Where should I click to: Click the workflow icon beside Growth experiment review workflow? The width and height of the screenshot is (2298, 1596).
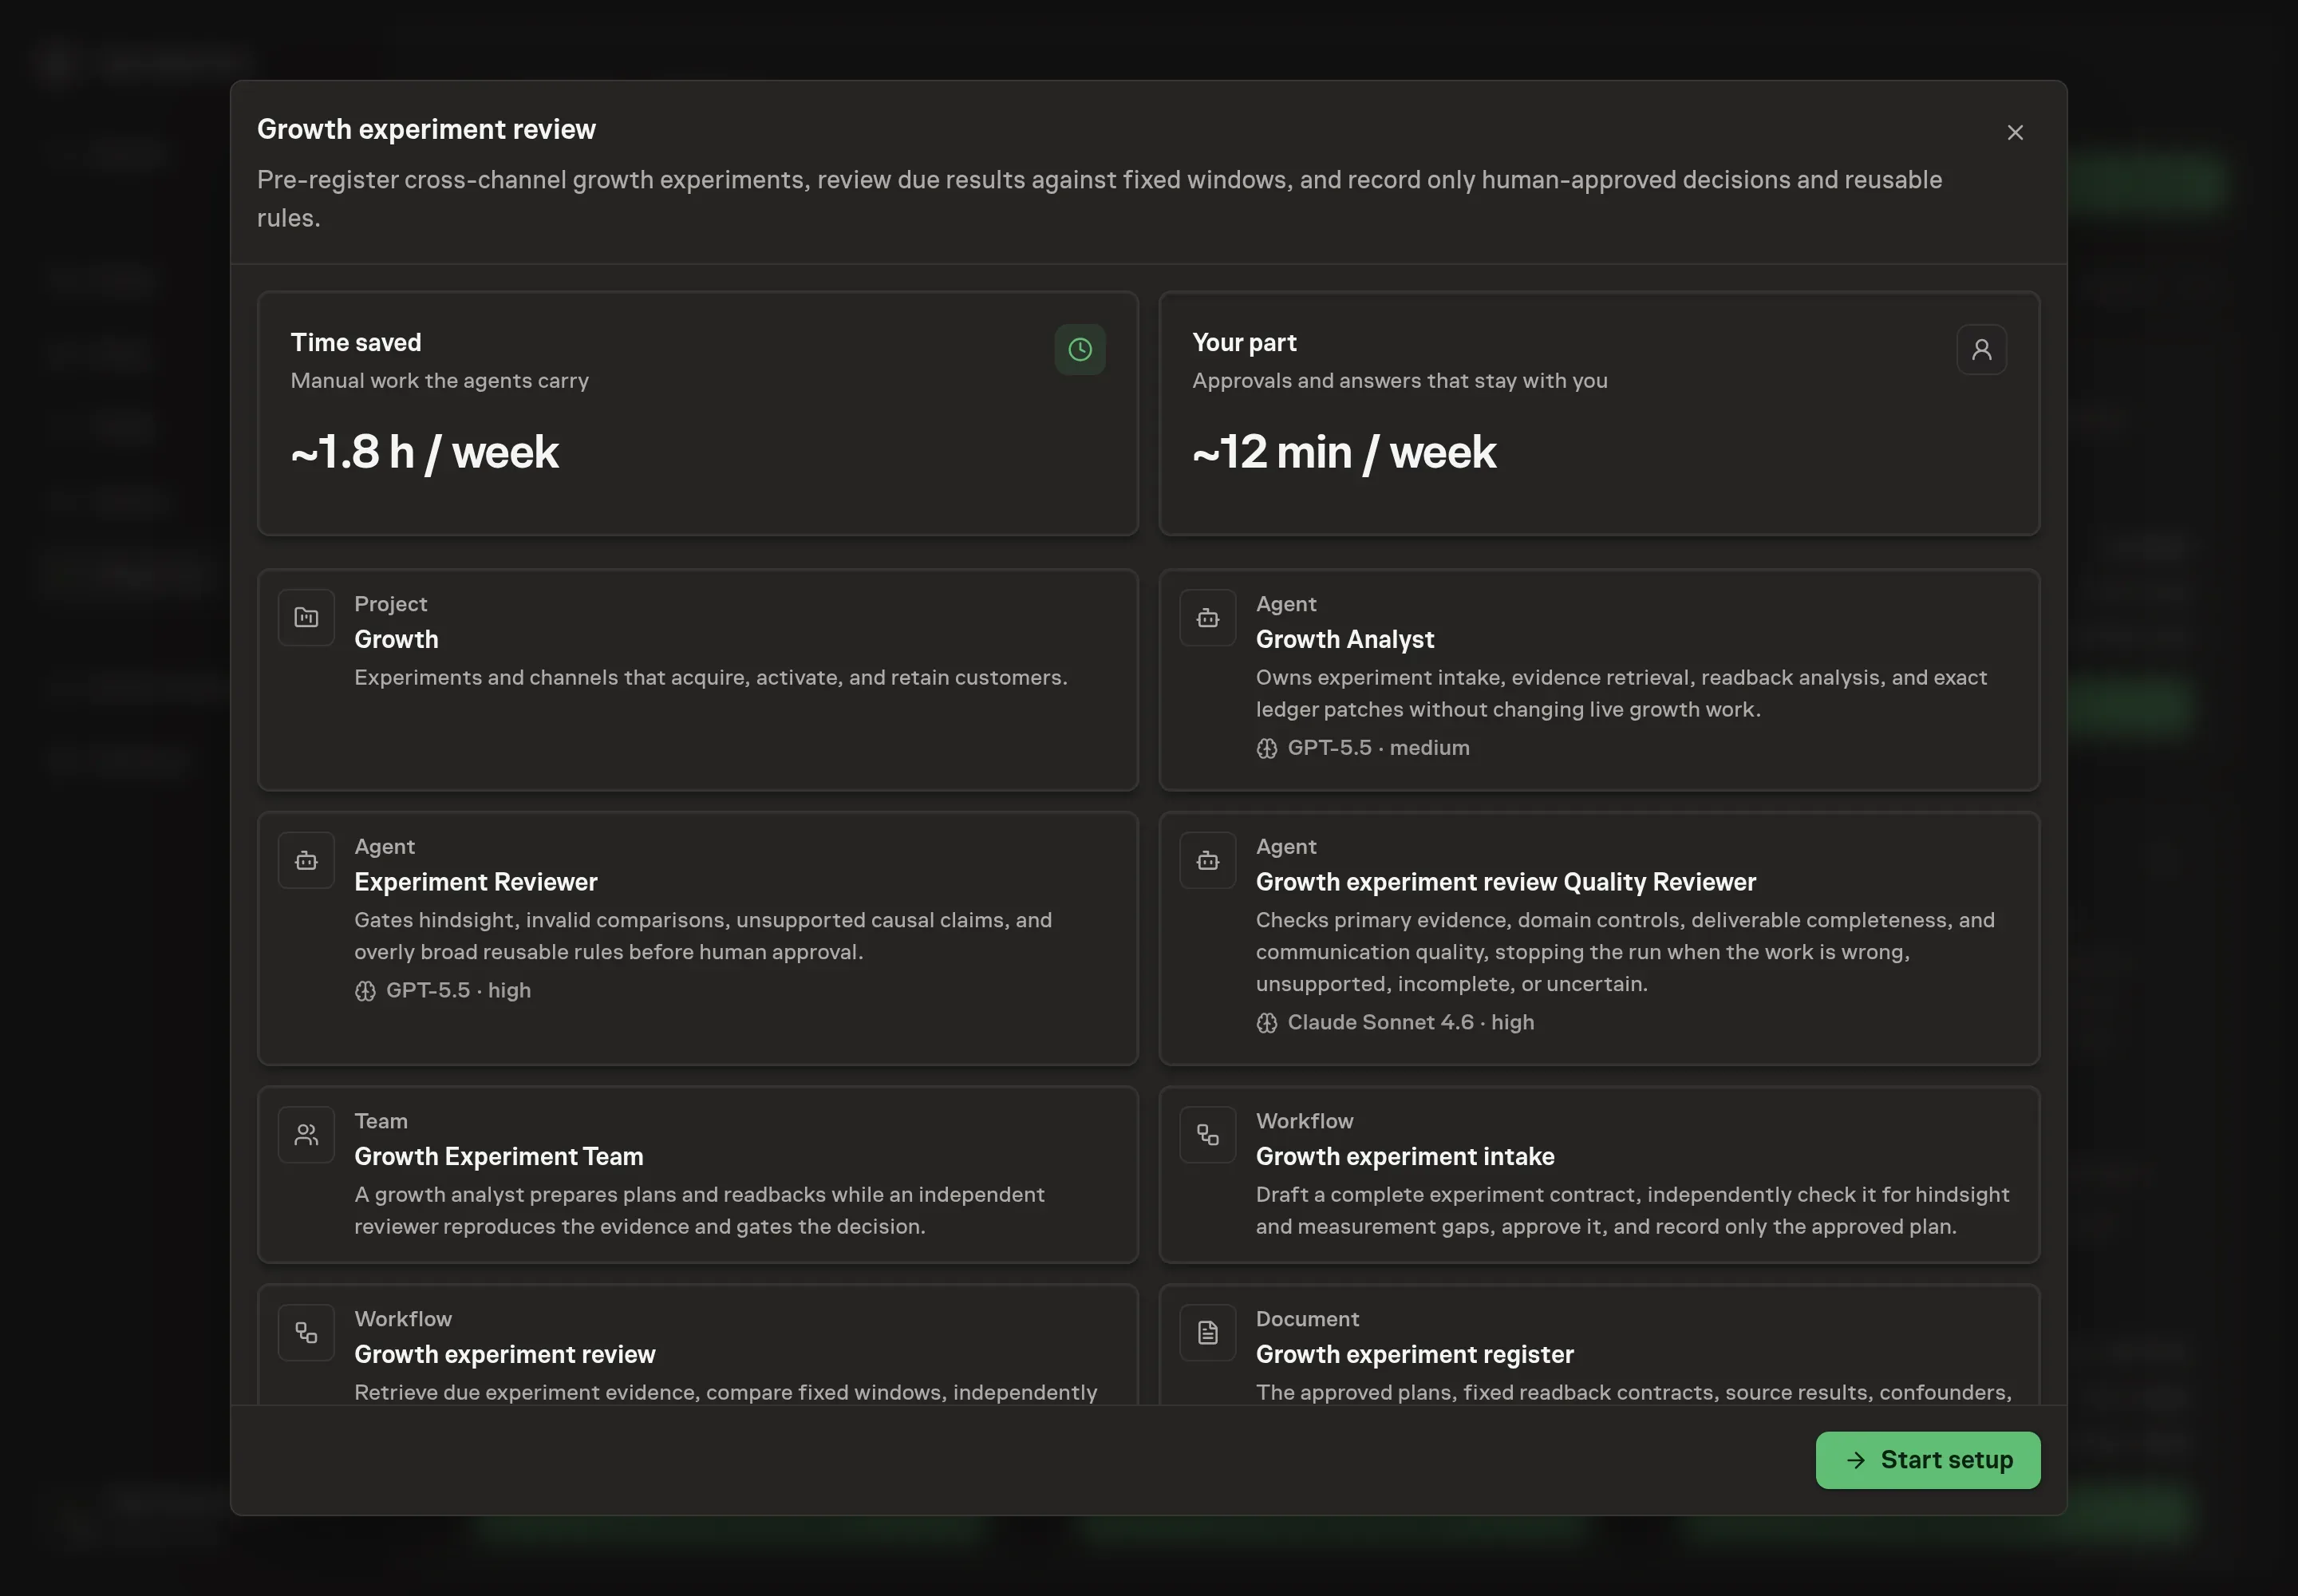[x=306, y=1332]
